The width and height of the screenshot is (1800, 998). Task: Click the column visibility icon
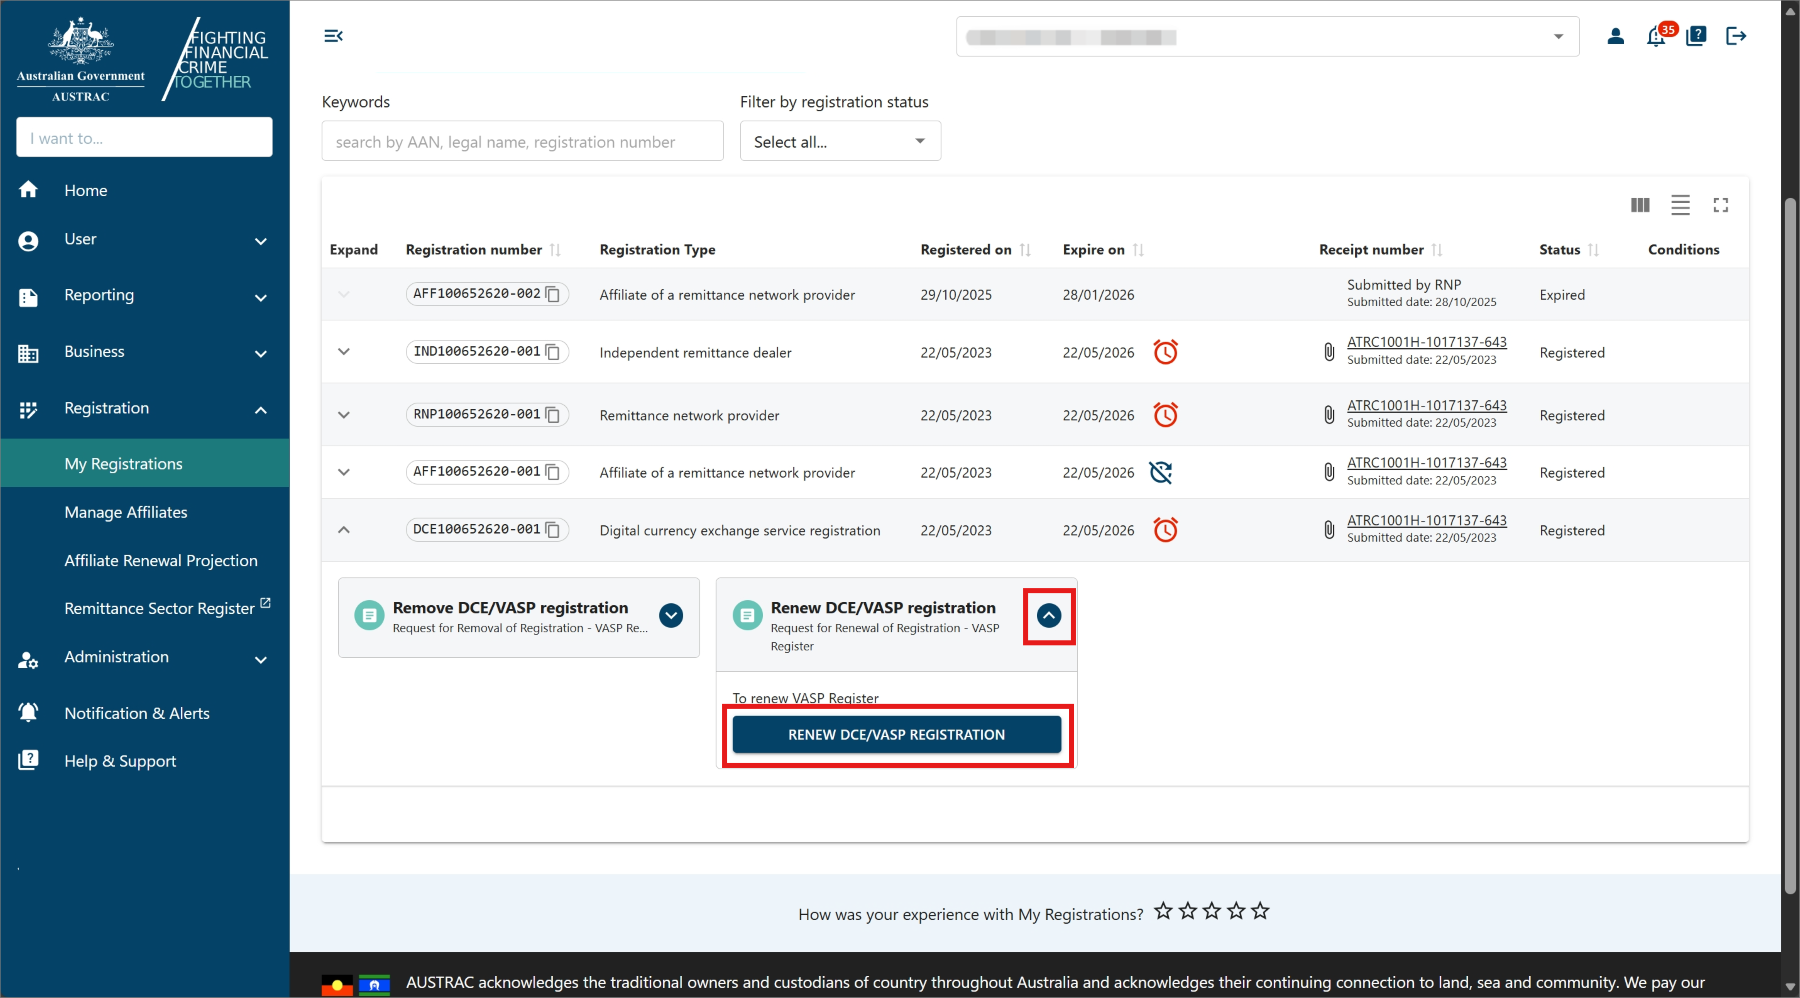pos(1640,205)
